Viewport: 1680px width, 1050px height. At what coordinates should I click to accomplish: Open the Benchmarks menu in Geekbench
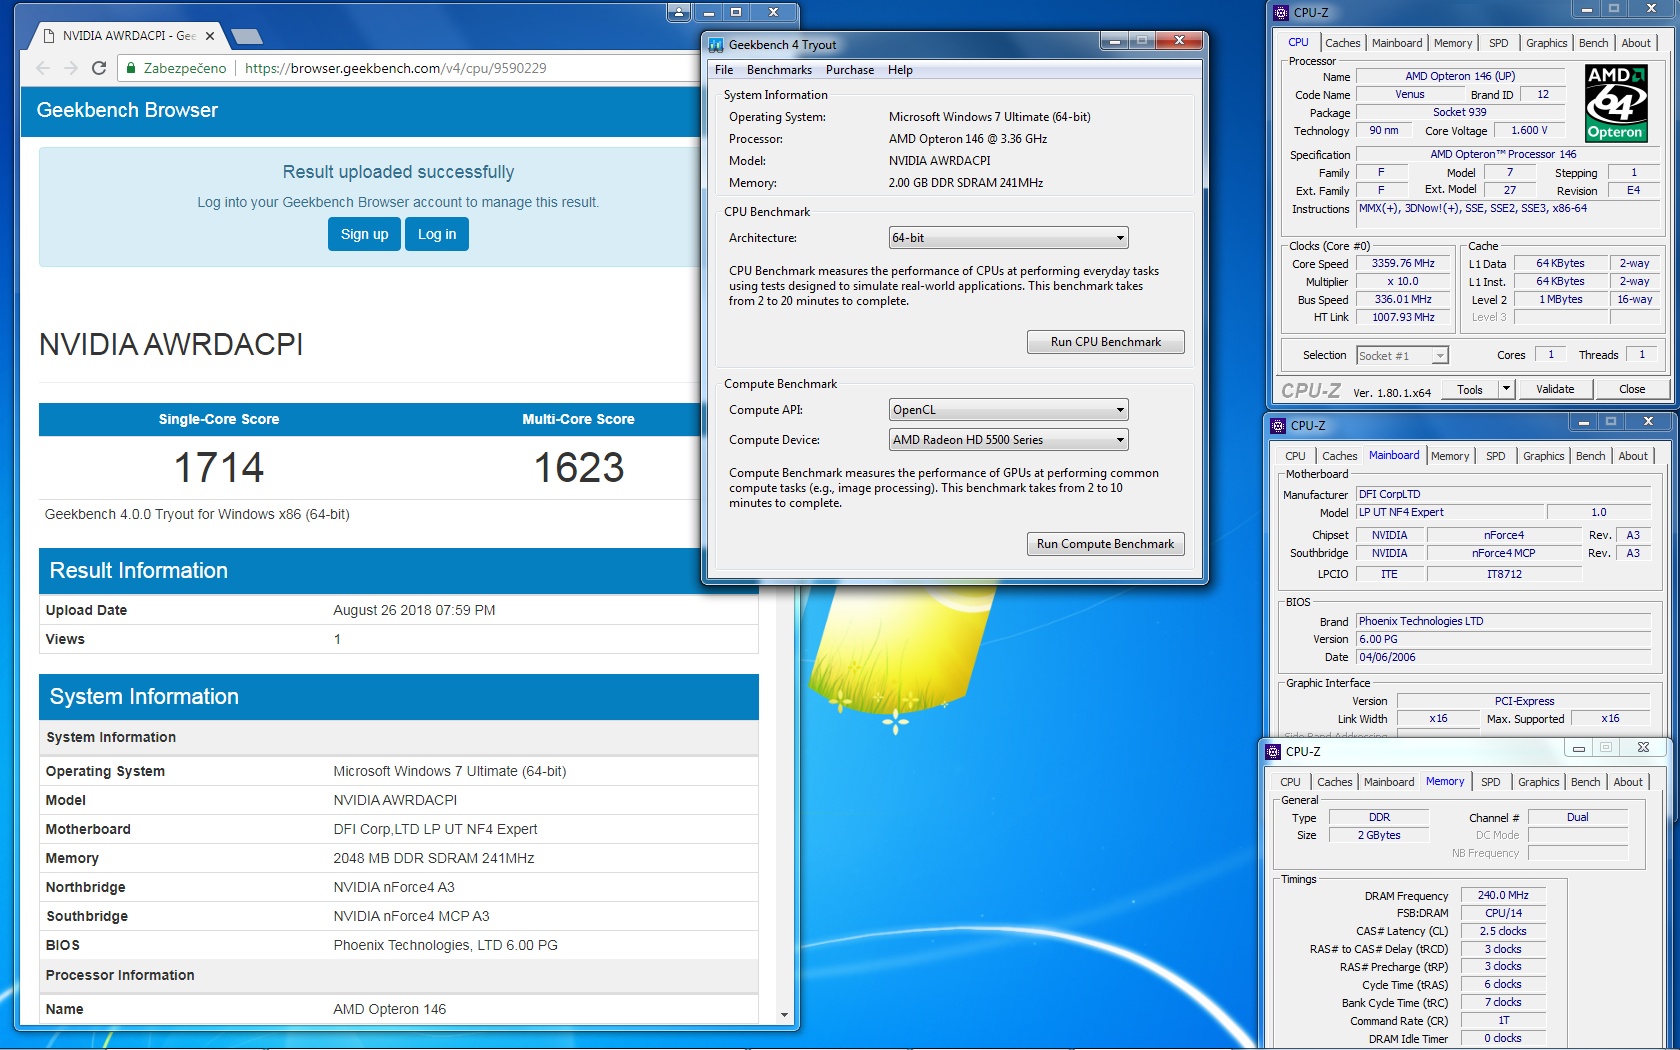[x=779, y=70]
